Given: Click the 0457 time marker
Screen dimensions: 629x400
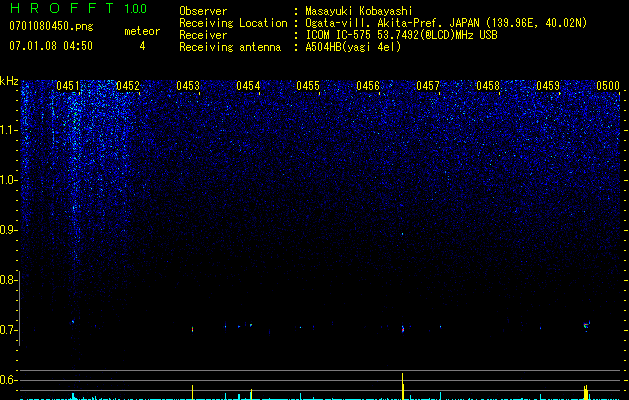Looking at the screenshot, I should tap(428, 86).
